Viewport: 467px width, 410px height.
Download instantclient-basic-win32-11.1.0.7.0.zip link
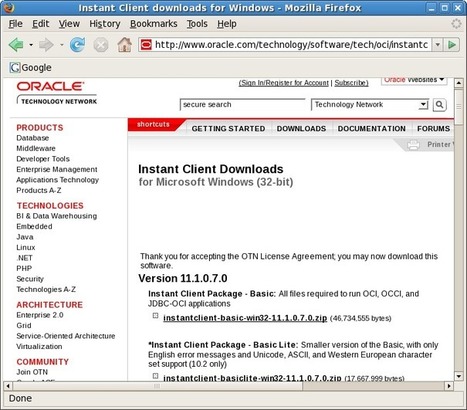click(x=245, y=318)
